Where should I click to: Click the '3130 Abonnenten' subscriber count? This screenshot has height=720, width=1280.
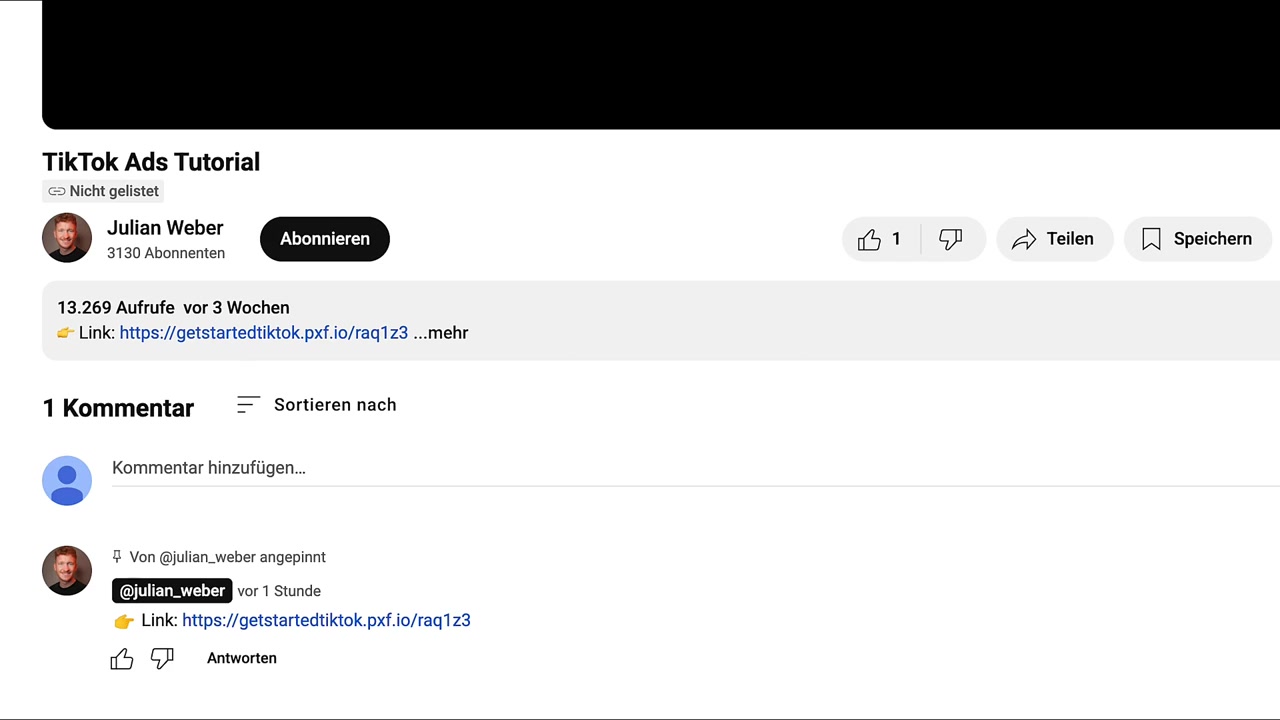[166, 253]
